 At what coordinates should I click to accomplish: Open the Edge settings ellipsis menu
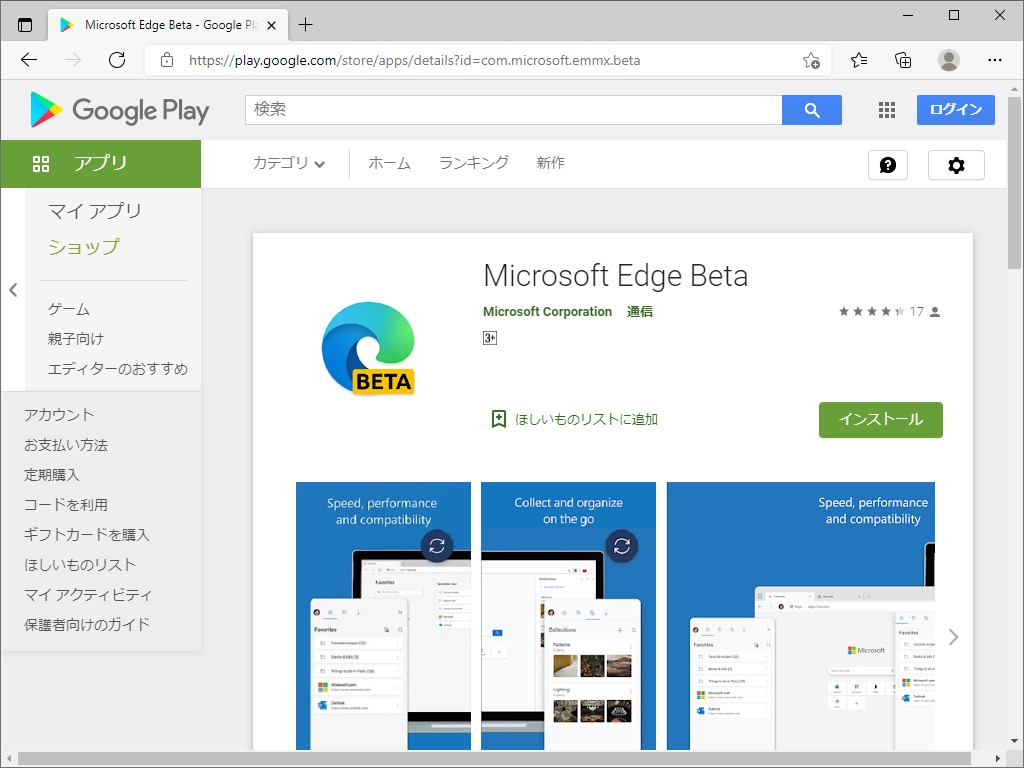[x=995, y=60]
